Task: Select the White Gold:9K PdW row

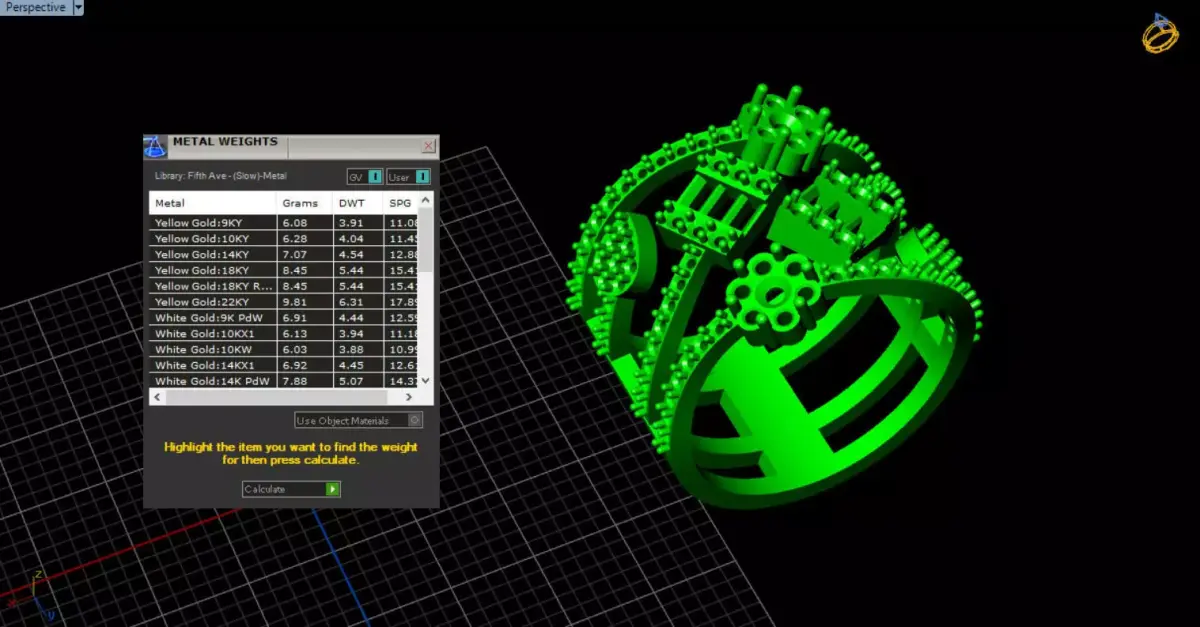Action: 283,318
